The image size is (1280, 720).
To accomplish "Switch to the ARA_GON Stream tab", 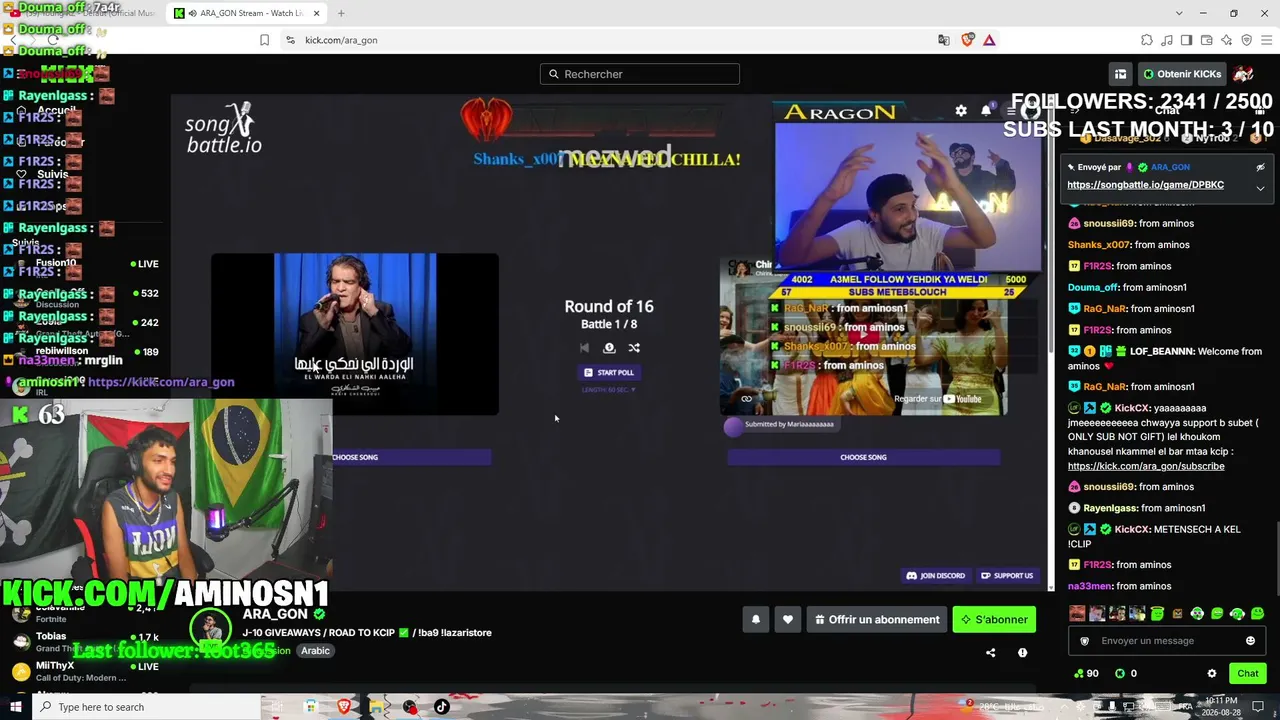I will click(x=246, y=13).
